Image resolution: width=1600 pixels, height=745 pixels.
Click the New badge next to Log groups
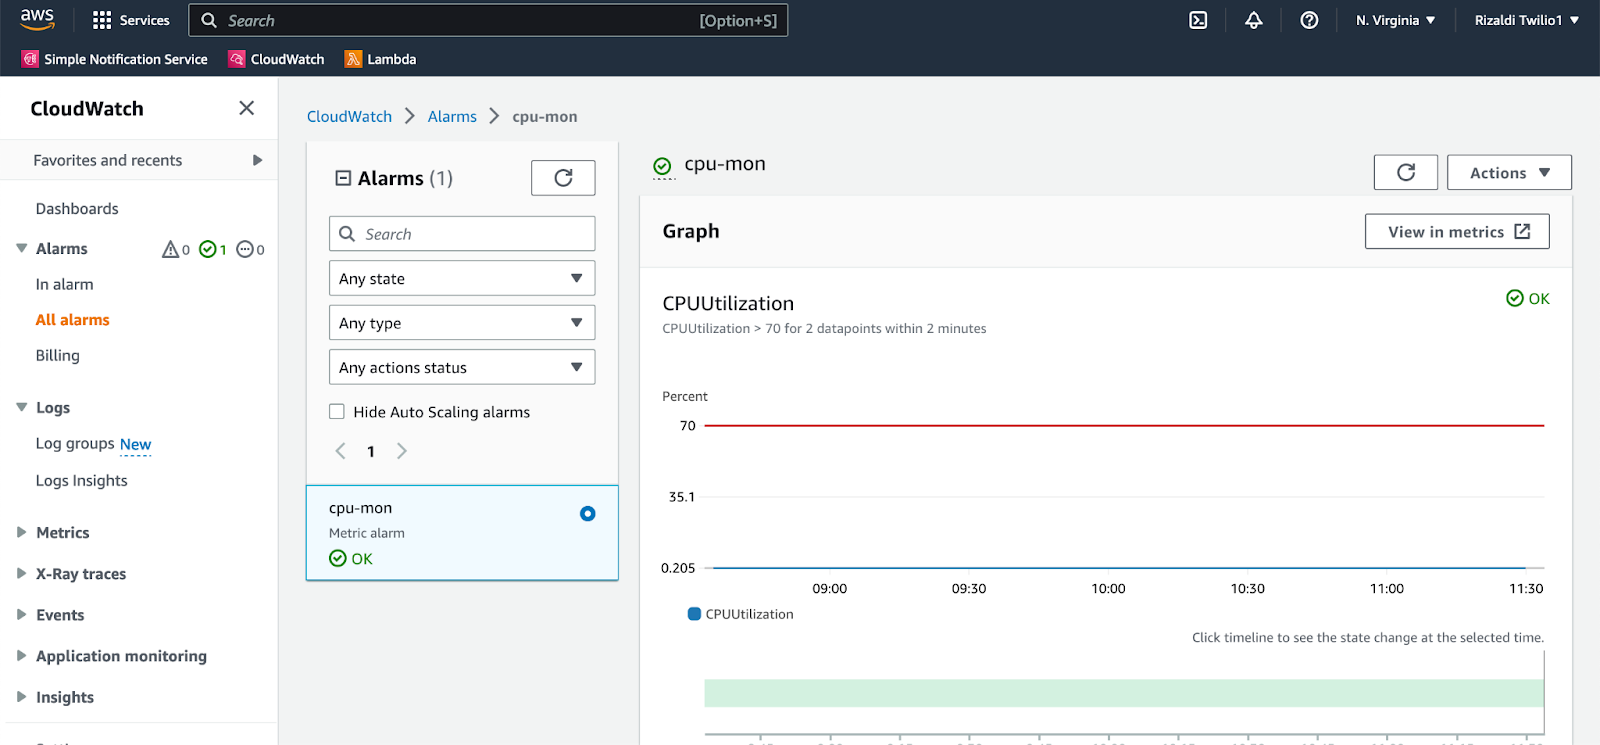(x=135, y=444)
